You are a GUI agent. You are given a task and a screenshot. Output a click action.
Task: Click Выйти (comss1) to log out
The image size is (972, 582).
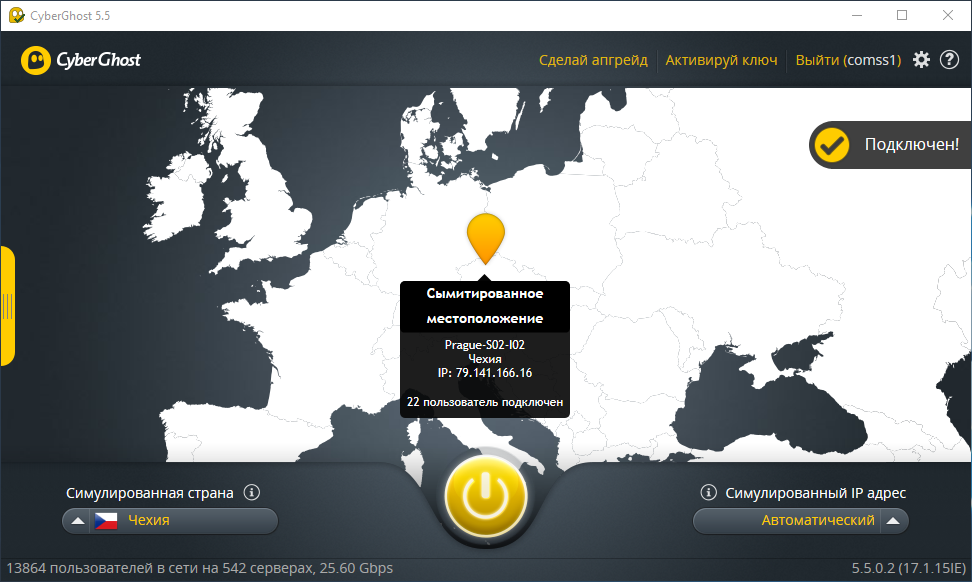pyautogui.click(x=848, y=60)
